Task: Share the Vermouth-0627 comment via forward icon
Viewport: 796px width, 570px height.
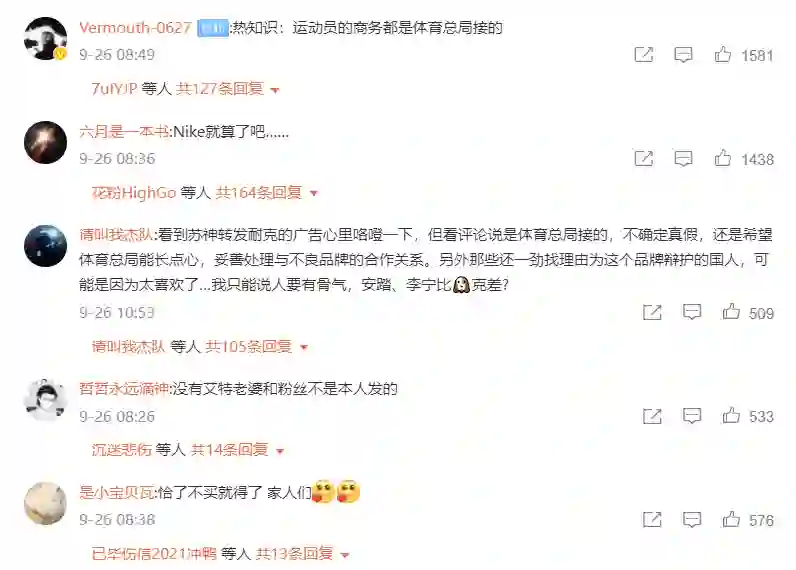Action: click(644, 54)
